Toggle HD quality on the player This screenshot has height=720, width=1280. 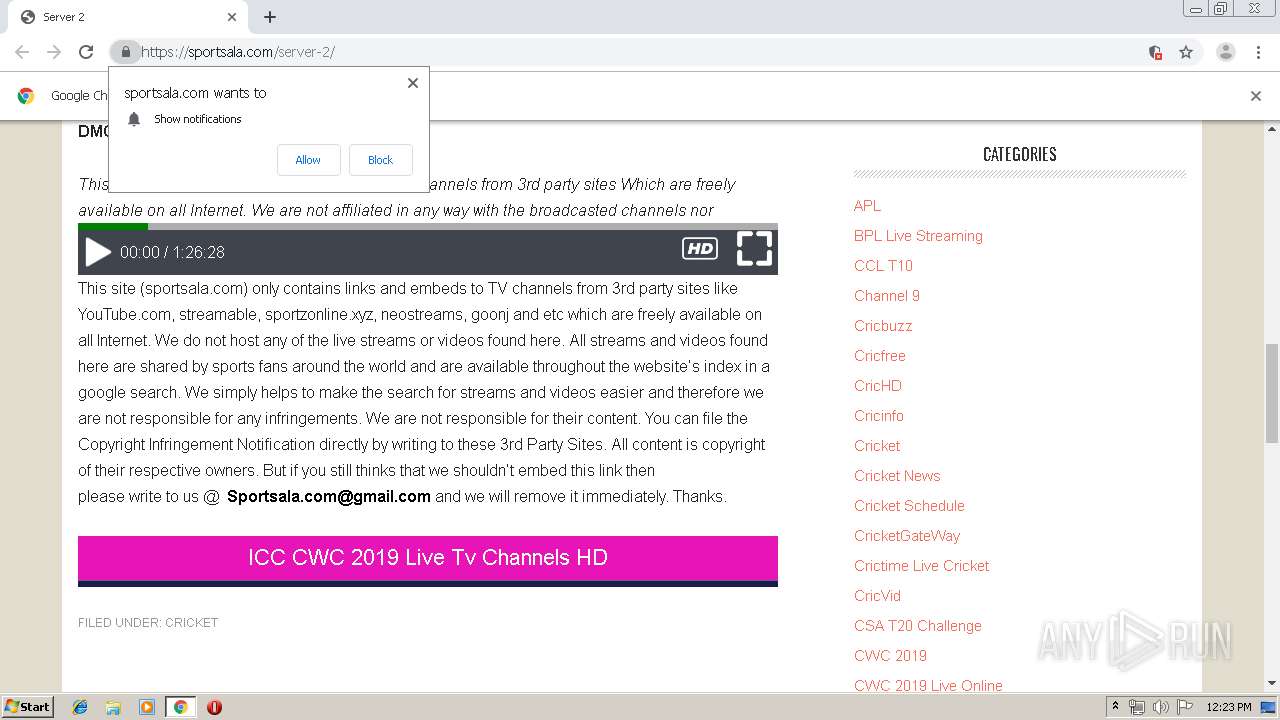point(700,249)
